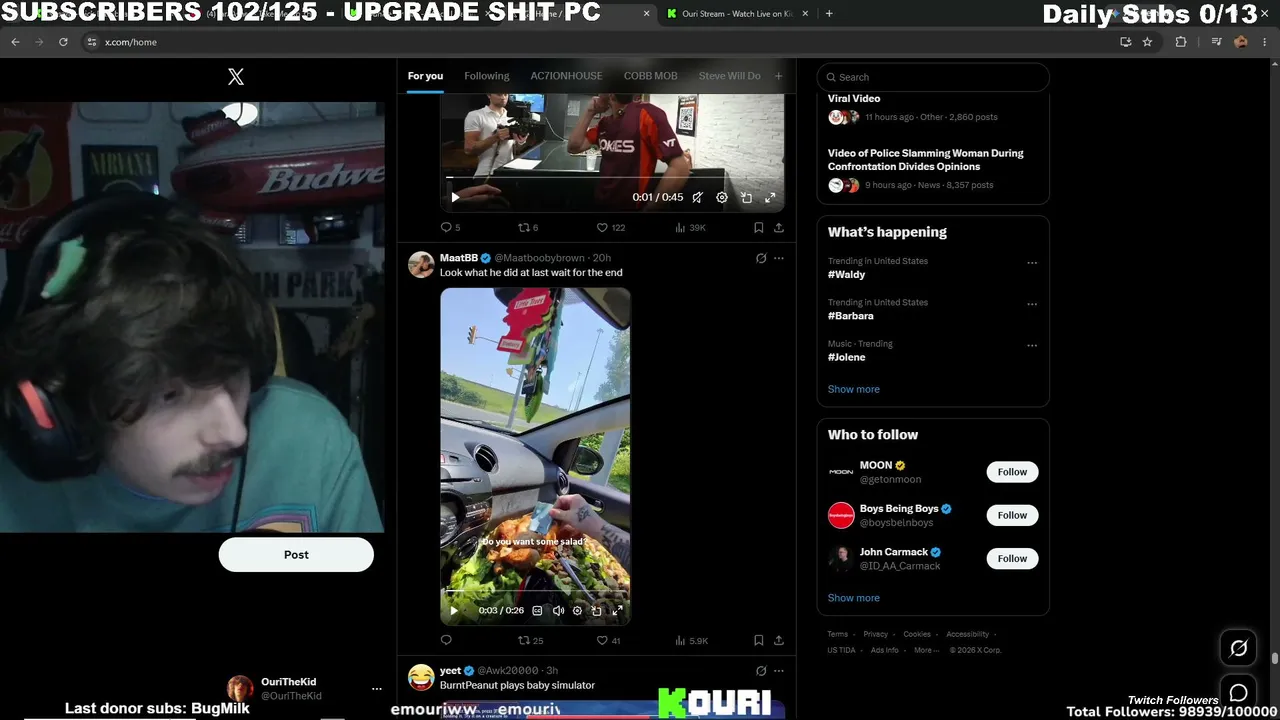
Task: Reload the x.com page
Action: pyautogui.click(x=63, y=42)
